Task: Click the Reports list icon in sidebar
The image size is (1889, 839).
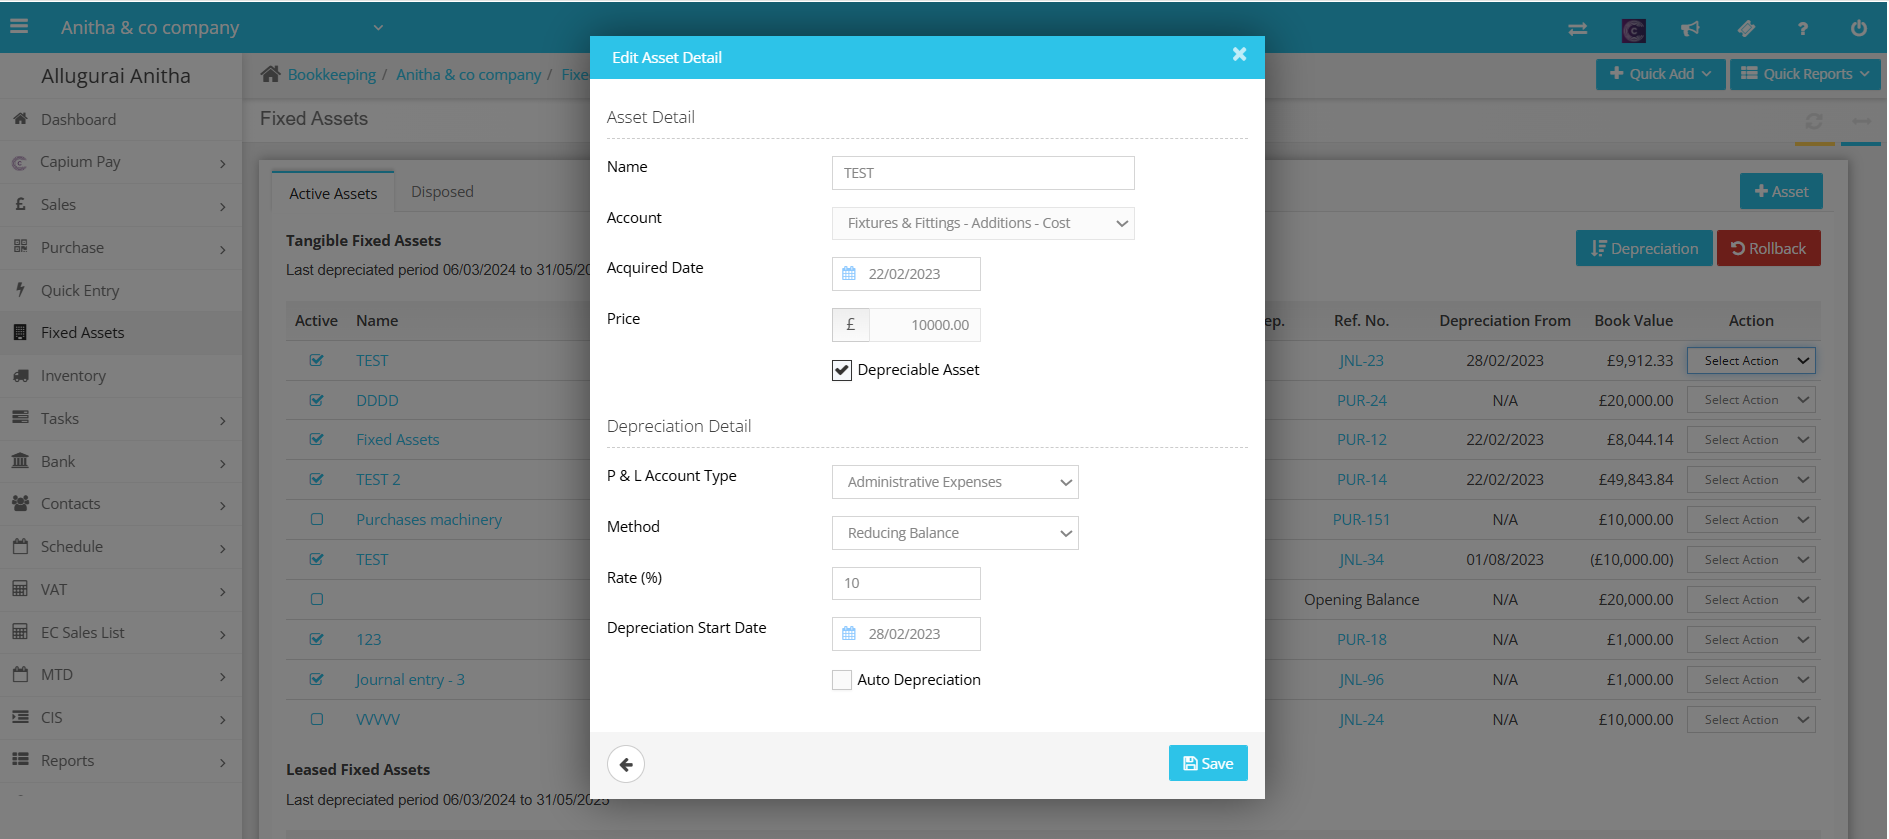Action: point(20,760)
